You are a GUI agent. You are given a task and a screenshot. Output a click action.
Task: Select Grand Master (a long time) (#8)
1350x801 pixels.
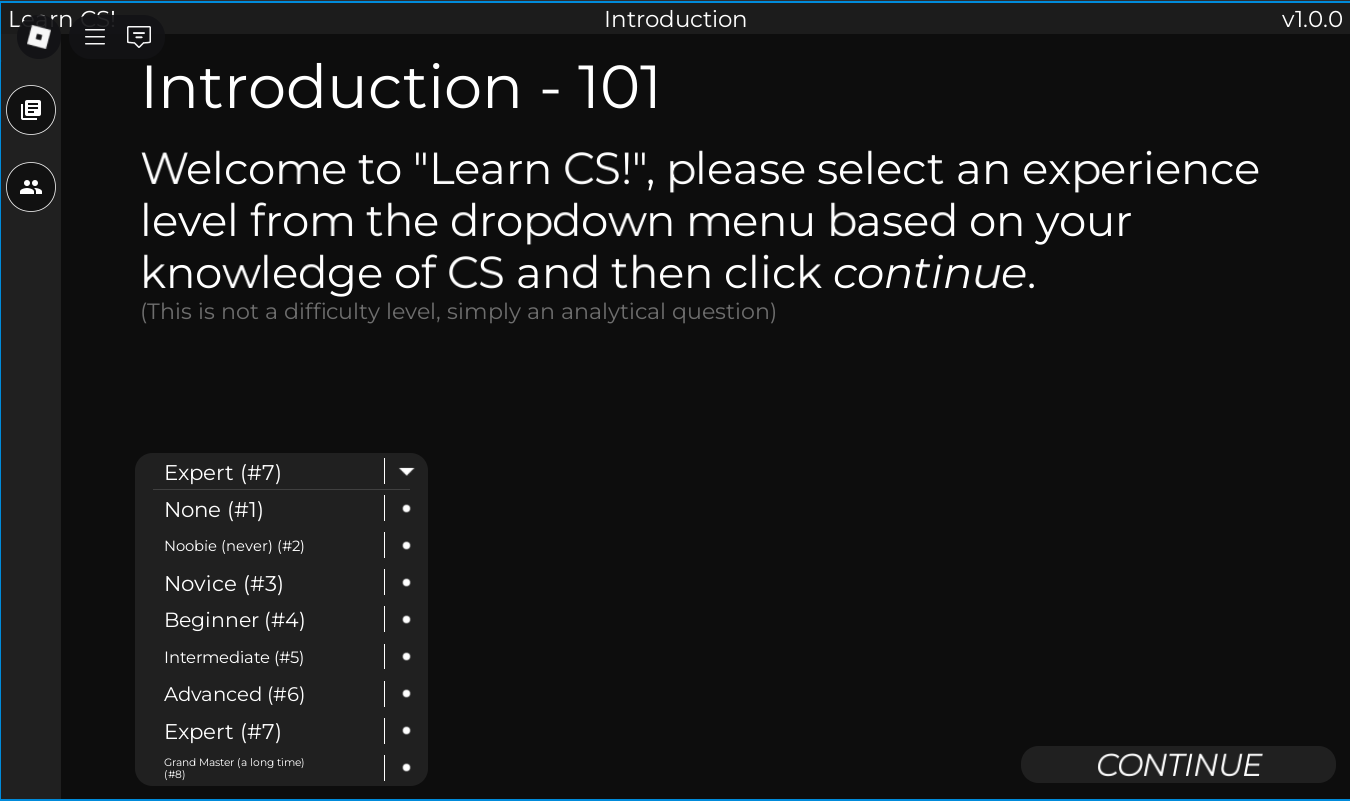[234, 768]
